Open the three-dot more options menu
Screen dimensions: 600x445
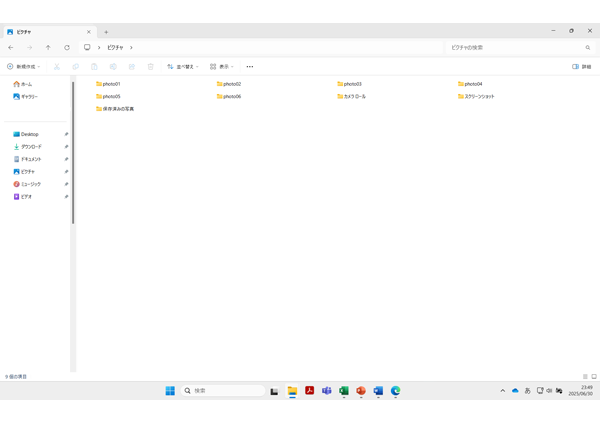[250, 67]
